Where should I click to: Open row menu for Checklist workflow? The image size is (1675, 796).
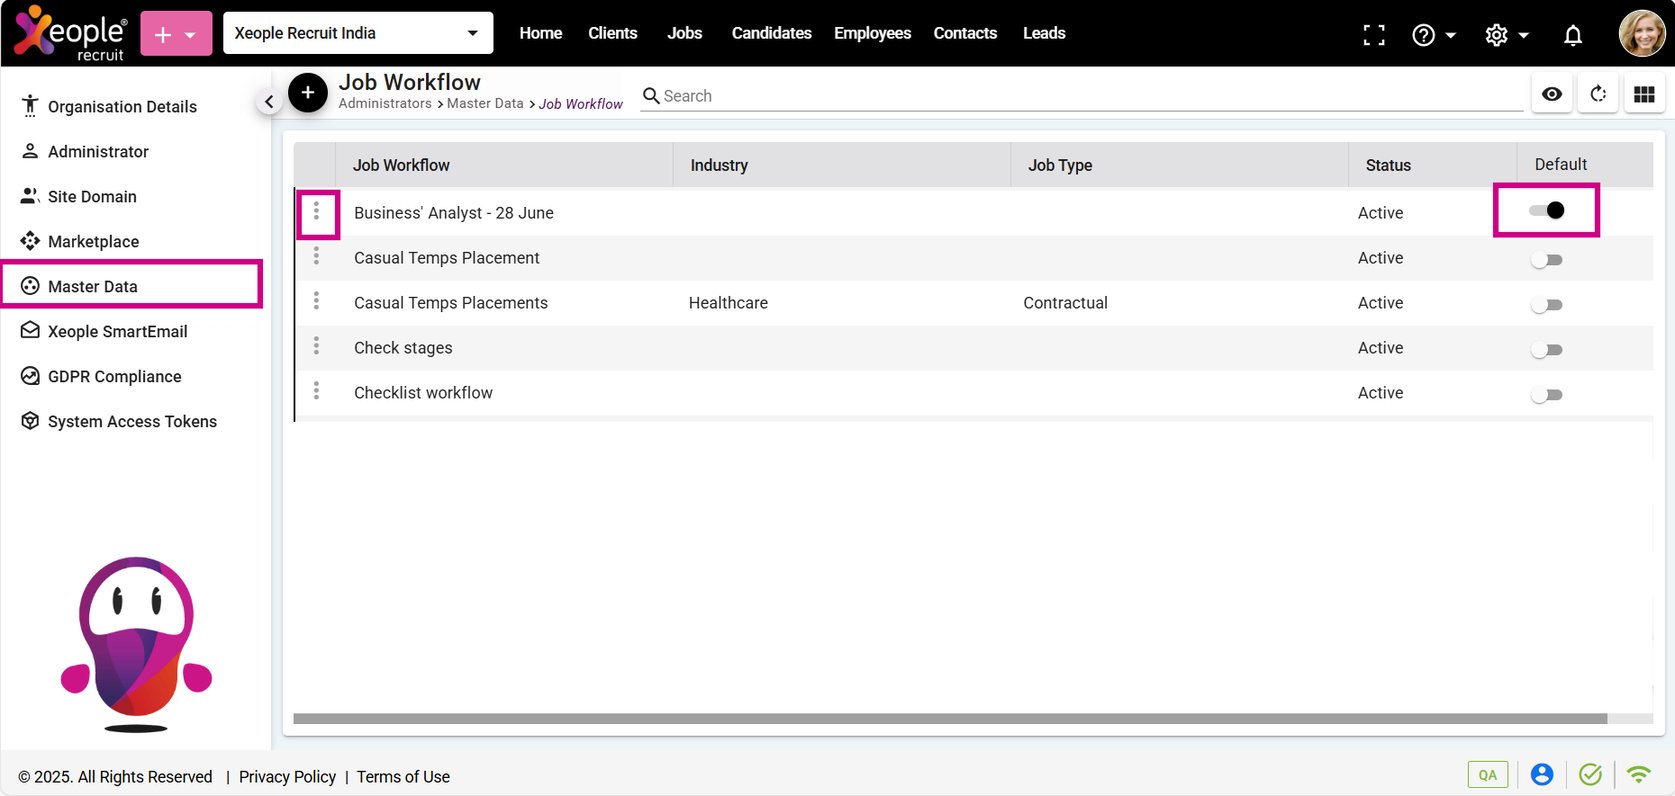[x=317, y=392]
